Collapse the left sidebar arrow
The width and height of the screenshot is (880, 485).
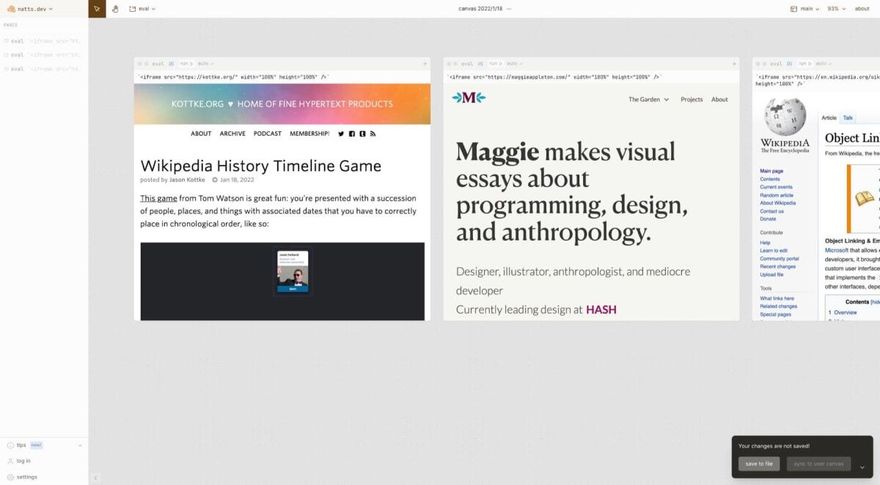95,478
